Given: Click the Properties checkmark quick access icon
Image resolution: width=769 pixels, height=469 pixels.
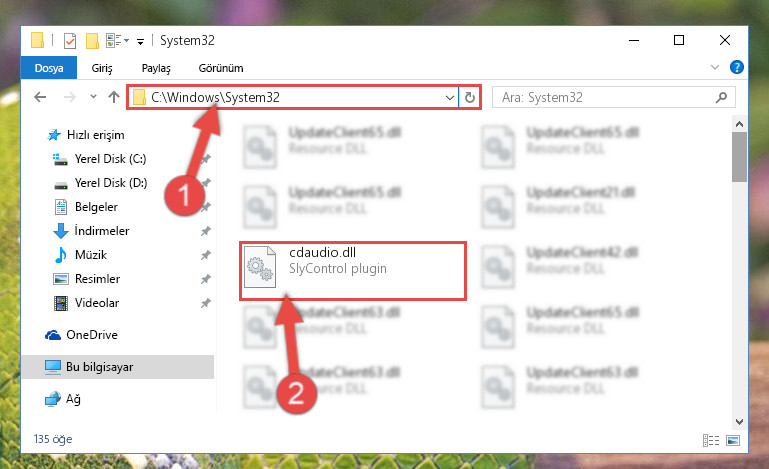Looking at the screenshot, I should (70, 41).
